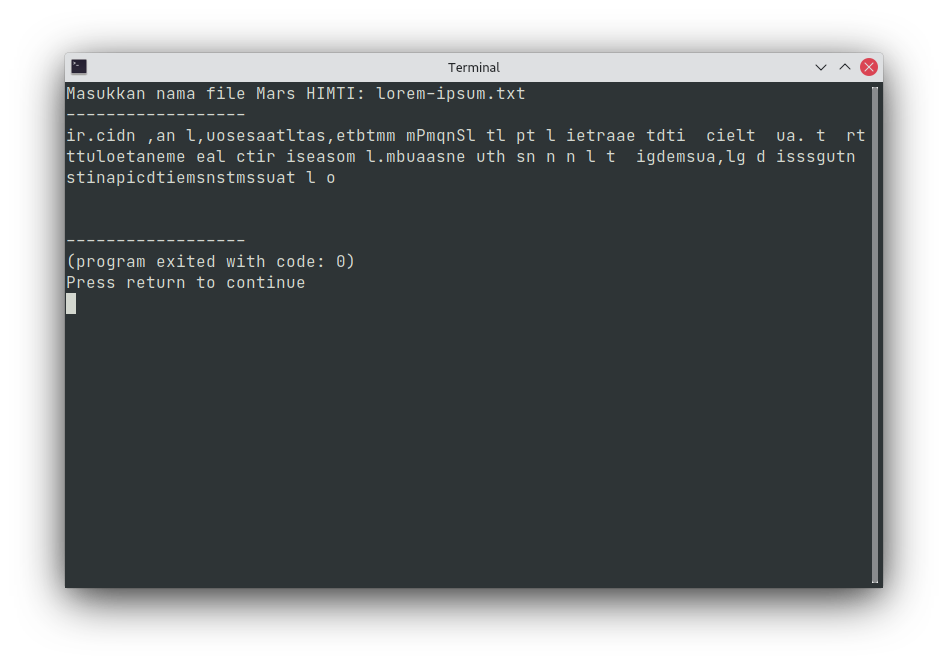
Task: Click the "lorem-ipsum.txt" filename text
Action: [x=450, y=94]
